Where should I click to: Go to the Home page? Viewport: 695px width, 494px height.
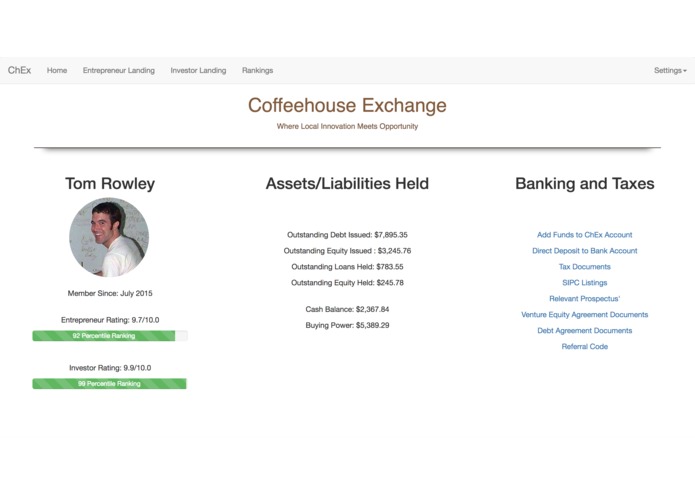pyautogui.click(x=57, y=70)
